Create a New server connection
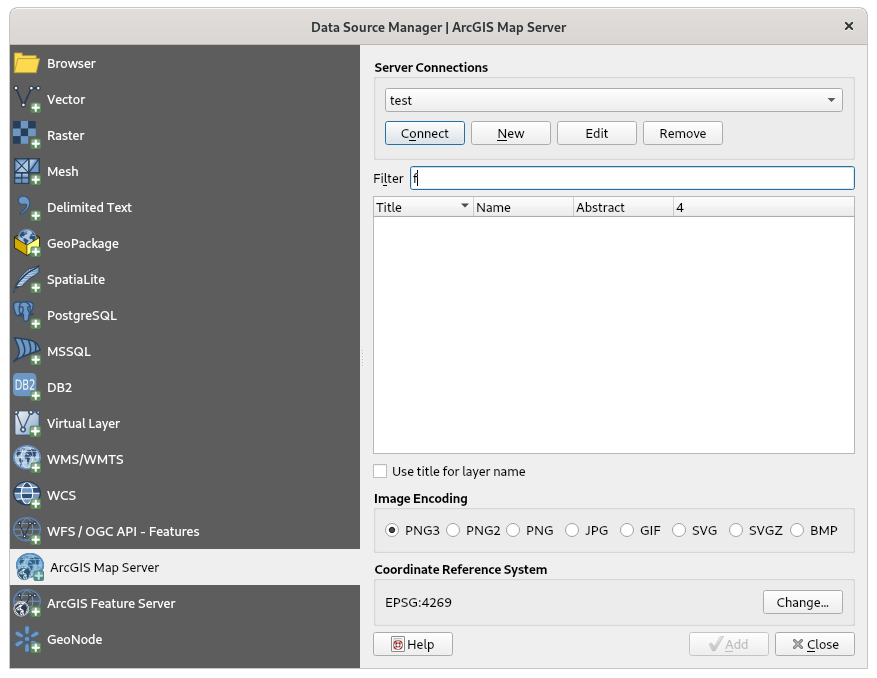The image size is (877, 678). tap(511, 133)
